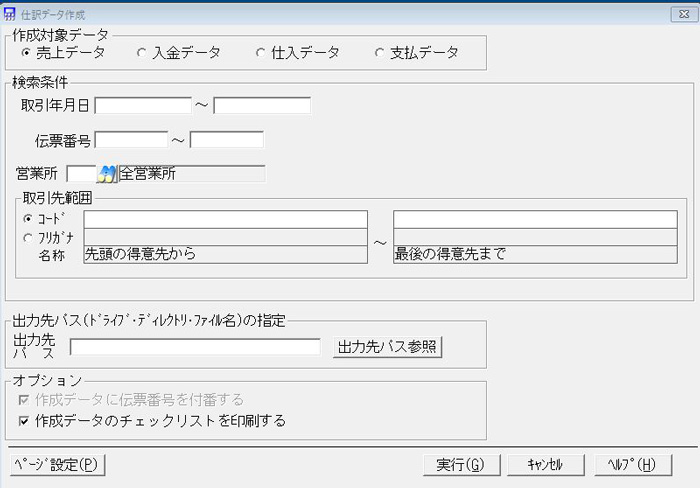Select the コード range option

27,217
